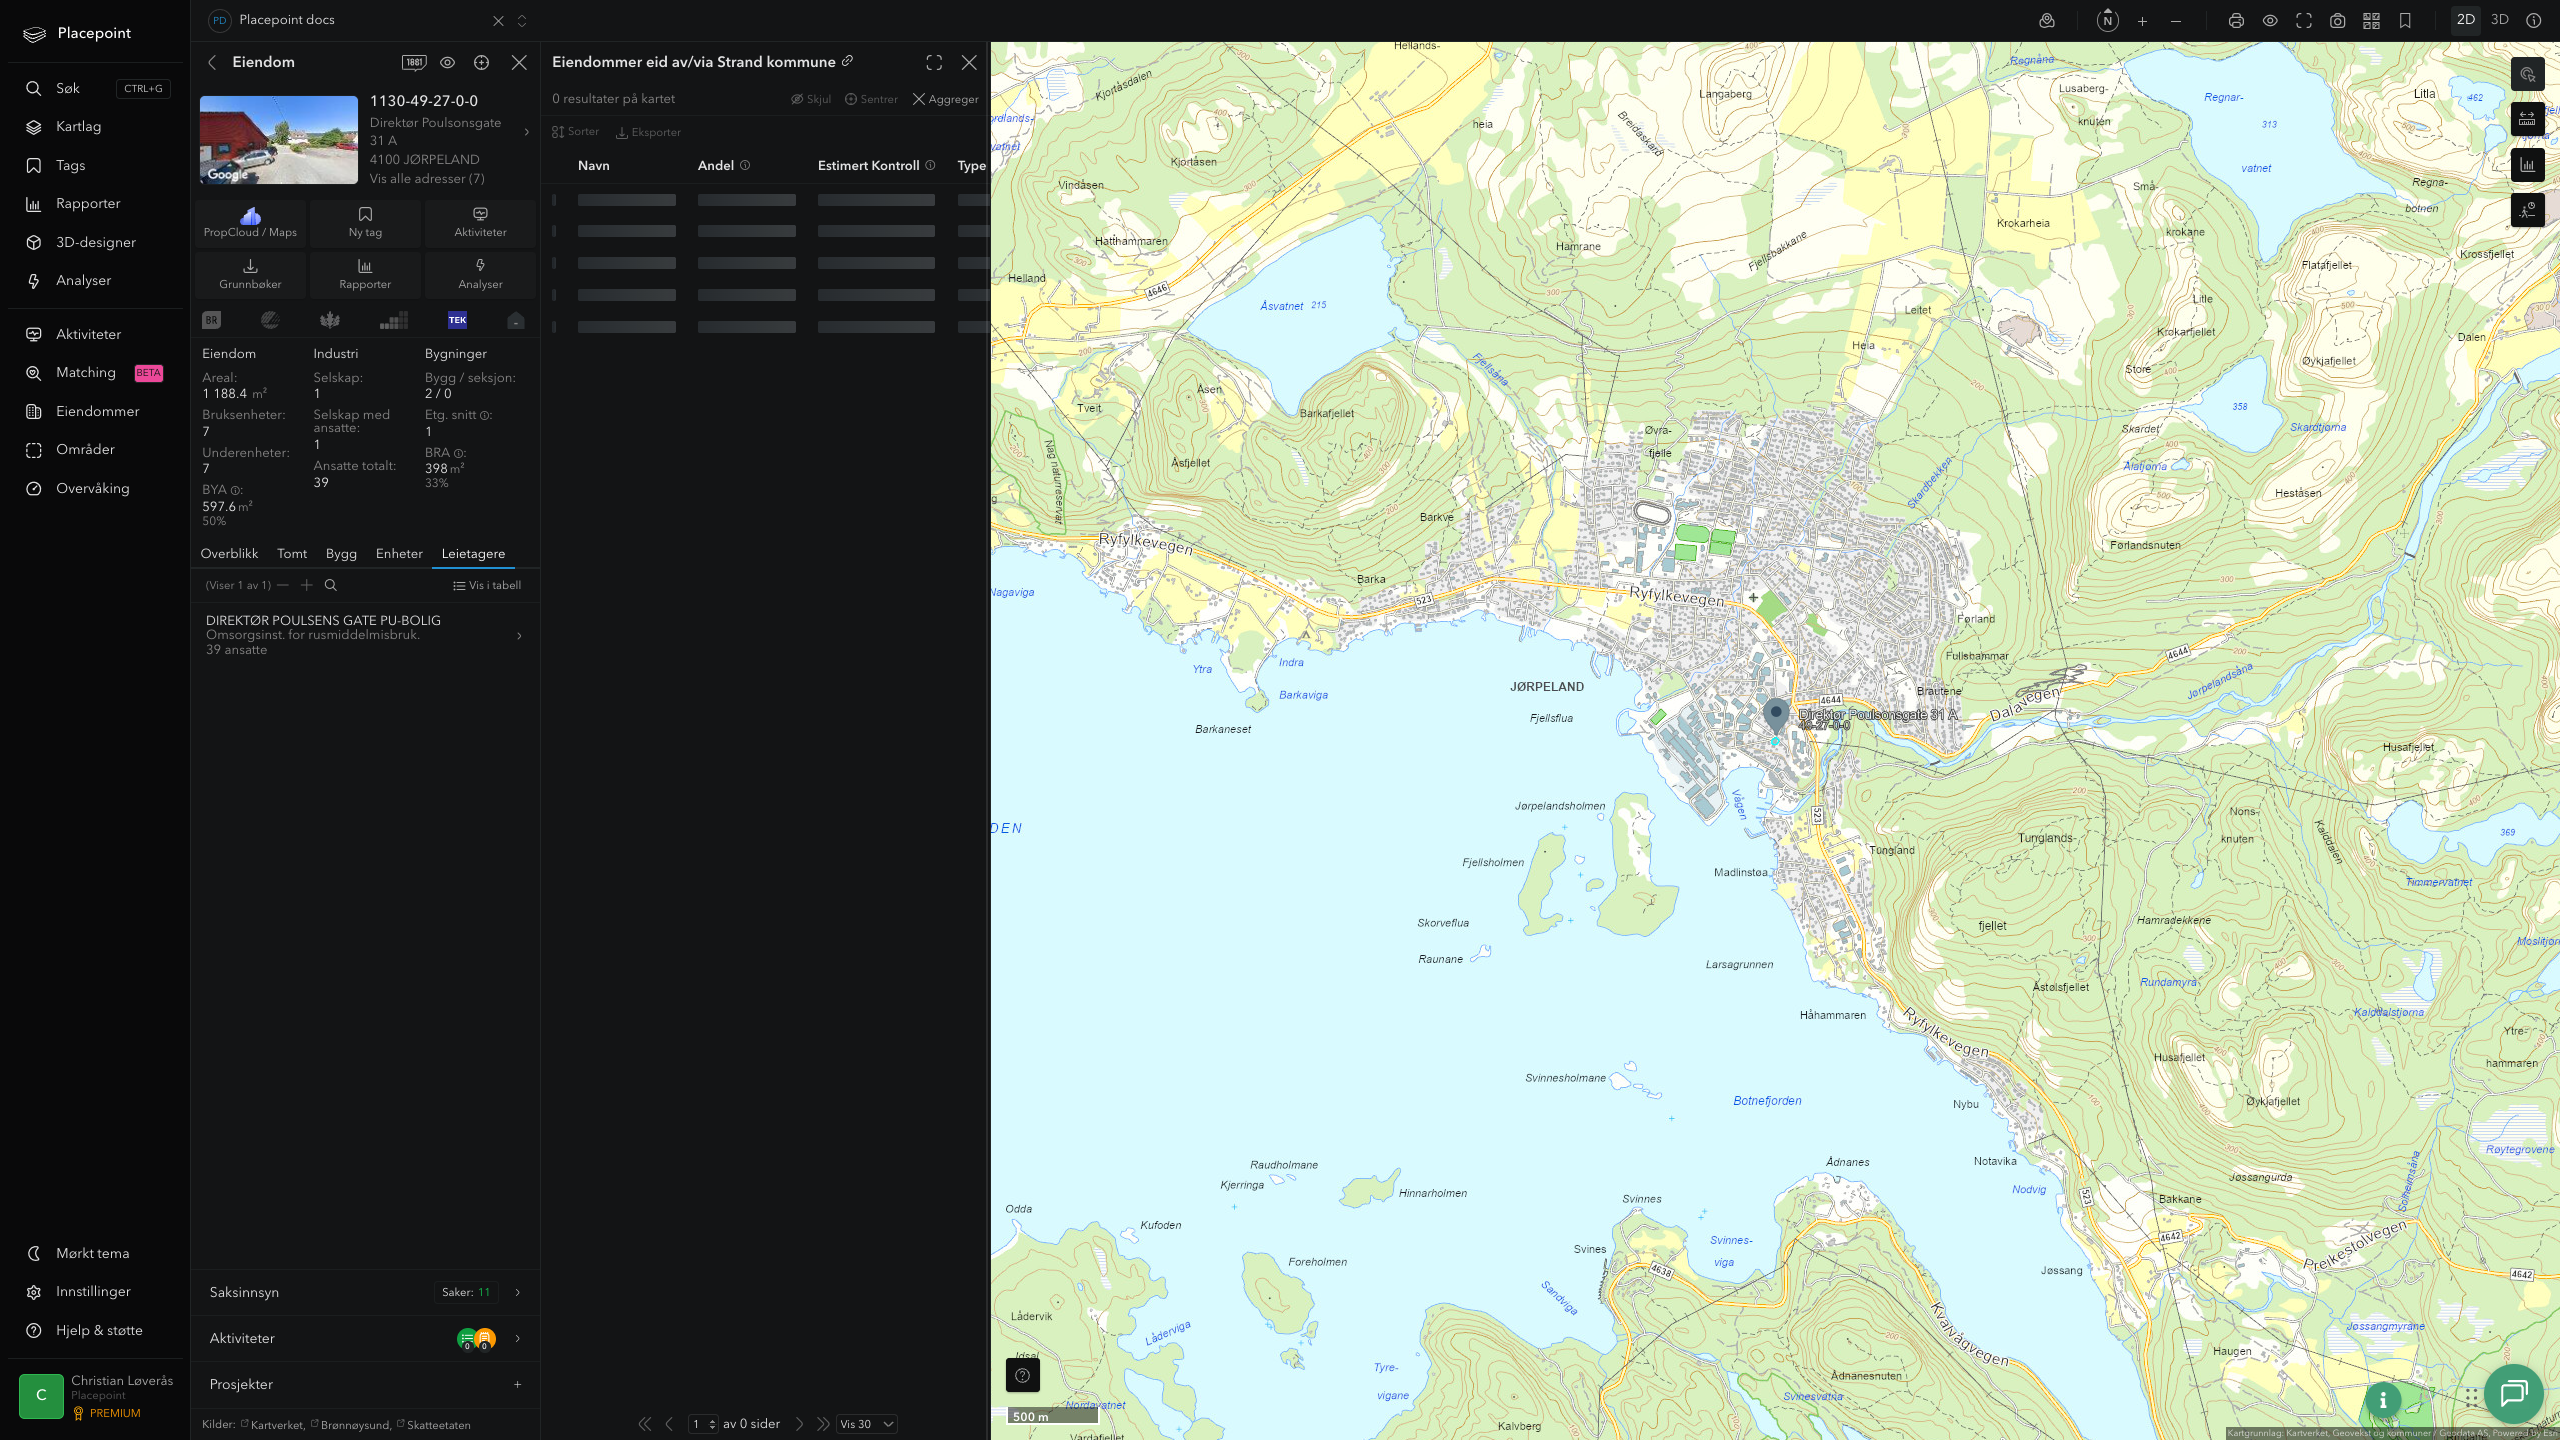Viewport: 2560px width, 1440px height.
Task: Open the Google street view thumbnail
Action: (x=279, y=140)
